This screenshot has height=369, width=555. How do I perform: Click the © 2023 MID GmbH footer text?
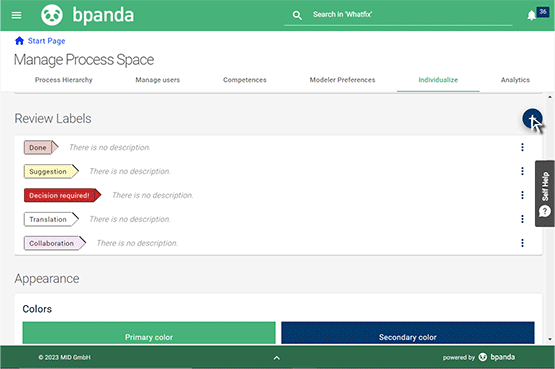tap(64, 358)
